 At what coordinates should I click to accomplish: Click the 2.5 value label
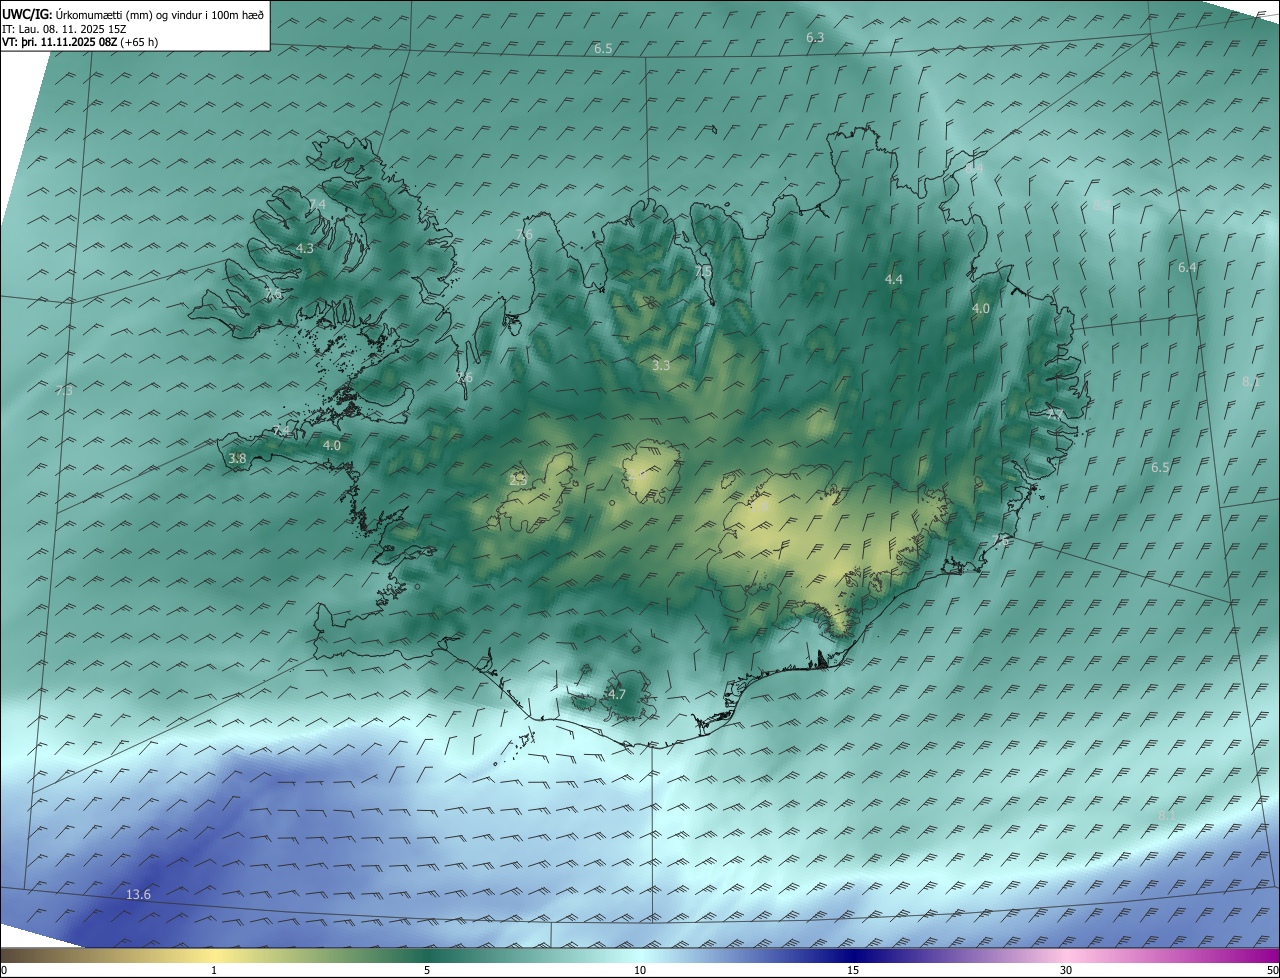pyautogui.click(x=518, y=479)
